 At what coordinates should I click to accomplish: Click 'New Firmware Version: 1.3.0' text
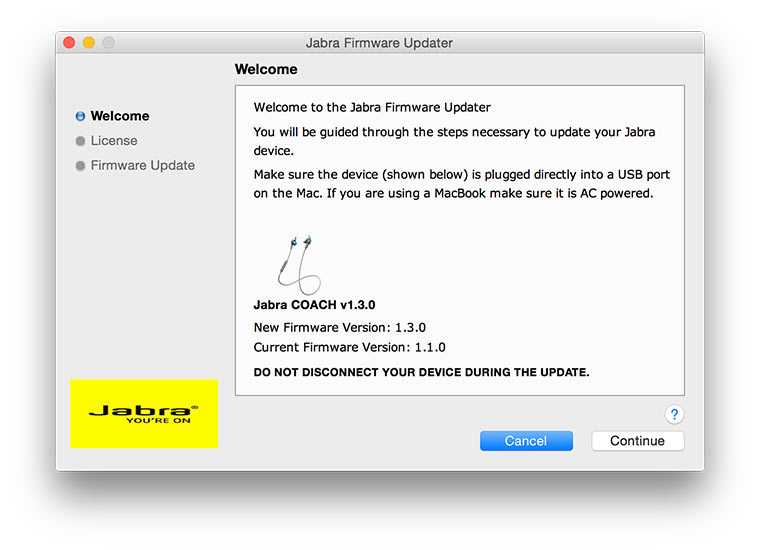(340, 328)
